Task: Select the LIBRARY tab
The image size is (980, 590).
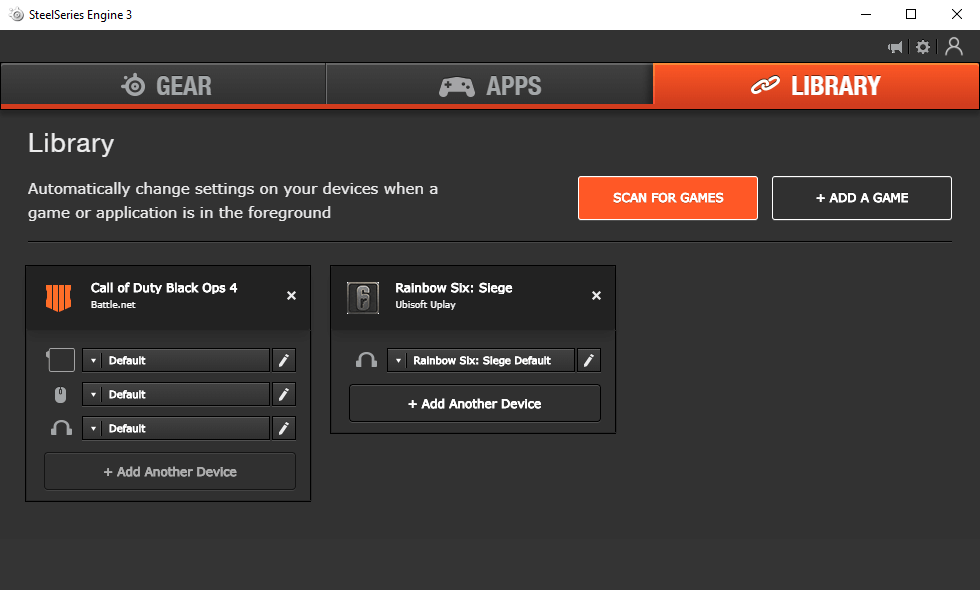Action: click(x=816, y=85)
